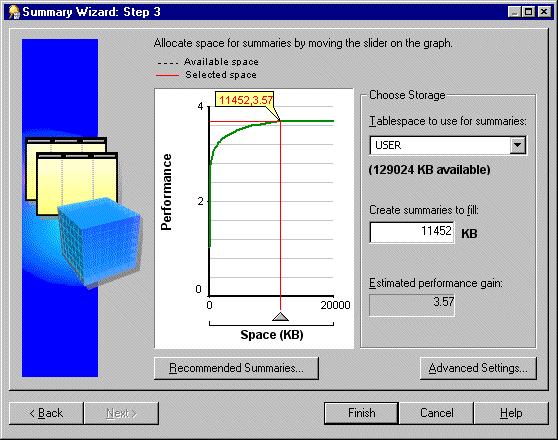This screenshot has height=440, width=558.
Task: Open Advanced Settings
Action: (478, 368)
